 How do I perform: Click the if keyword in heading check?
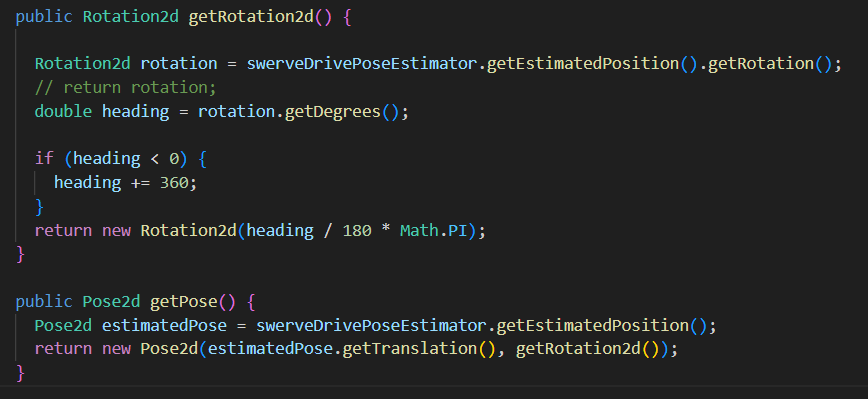point(44,159)
